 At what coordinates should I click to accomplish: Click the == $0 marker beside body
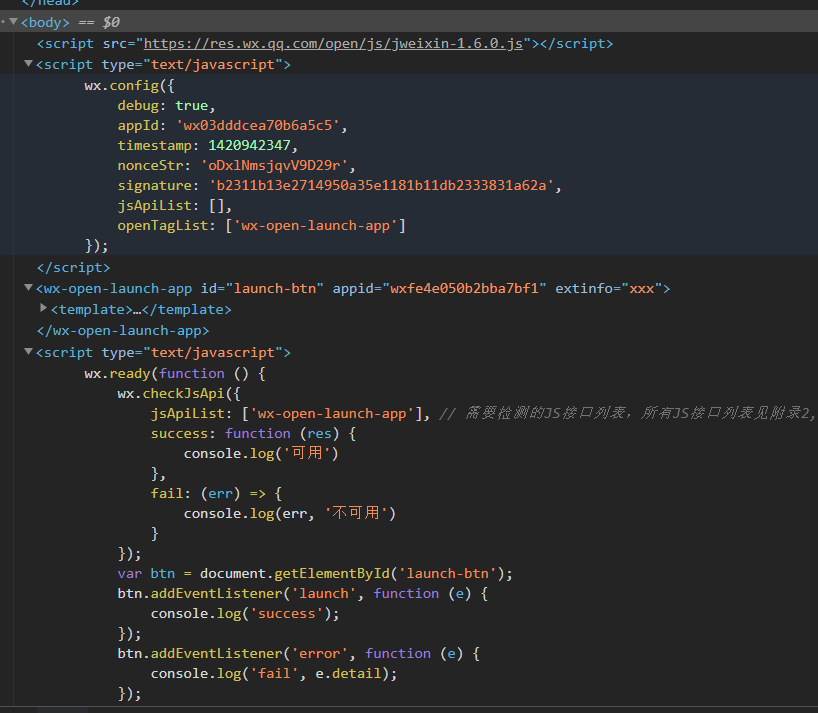click(99, 22)
